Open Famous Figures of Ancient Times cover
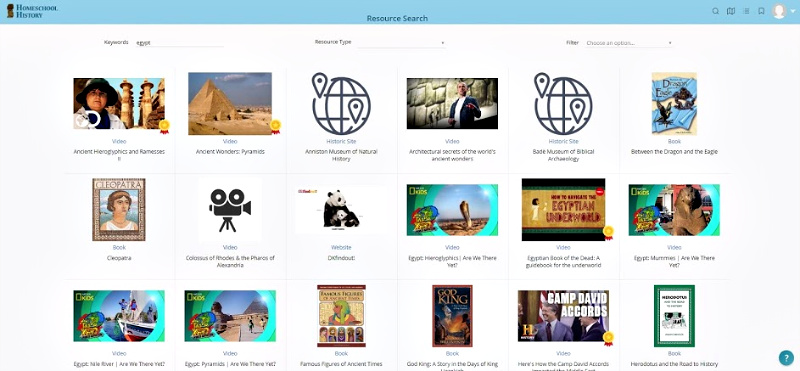This screenshot has height=371, width=800. (x=341, y=316)
